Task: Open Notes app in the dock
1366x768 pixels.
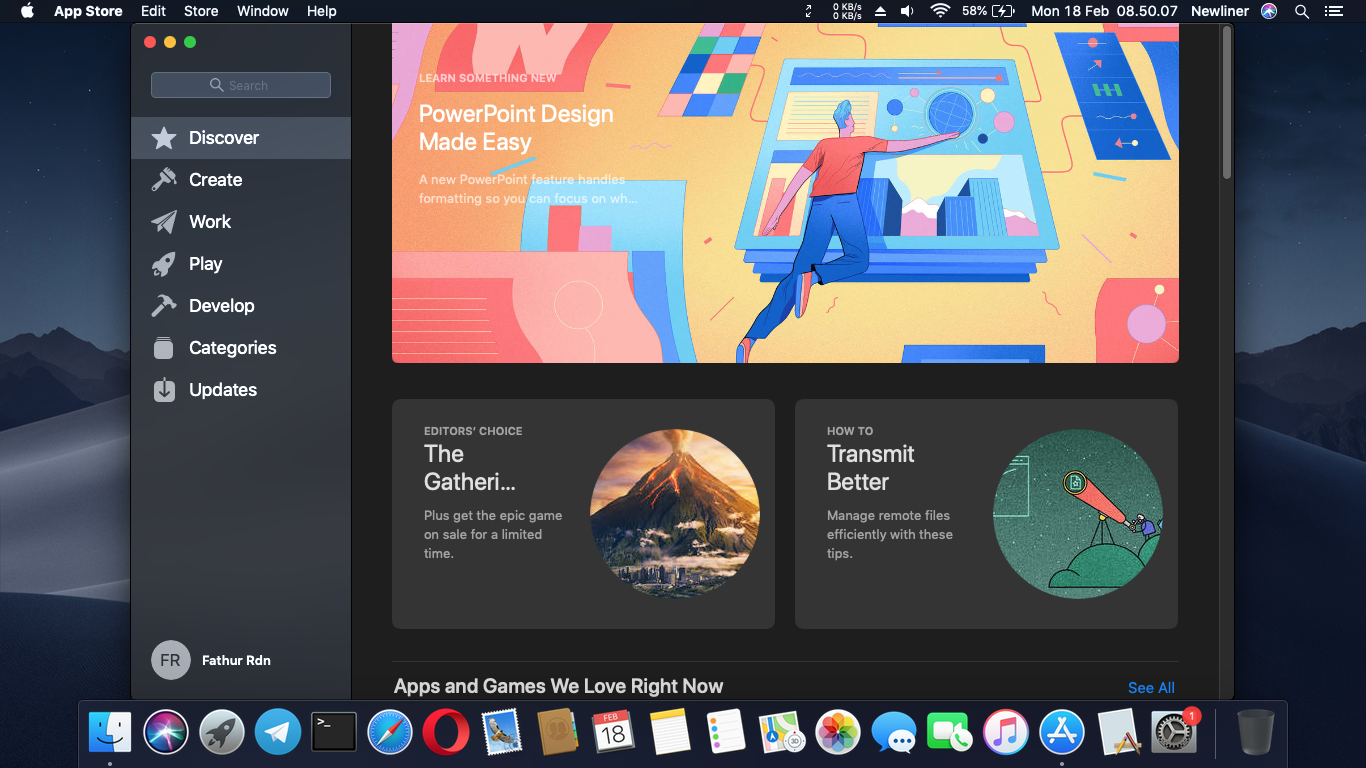Action: coord(670,732)
